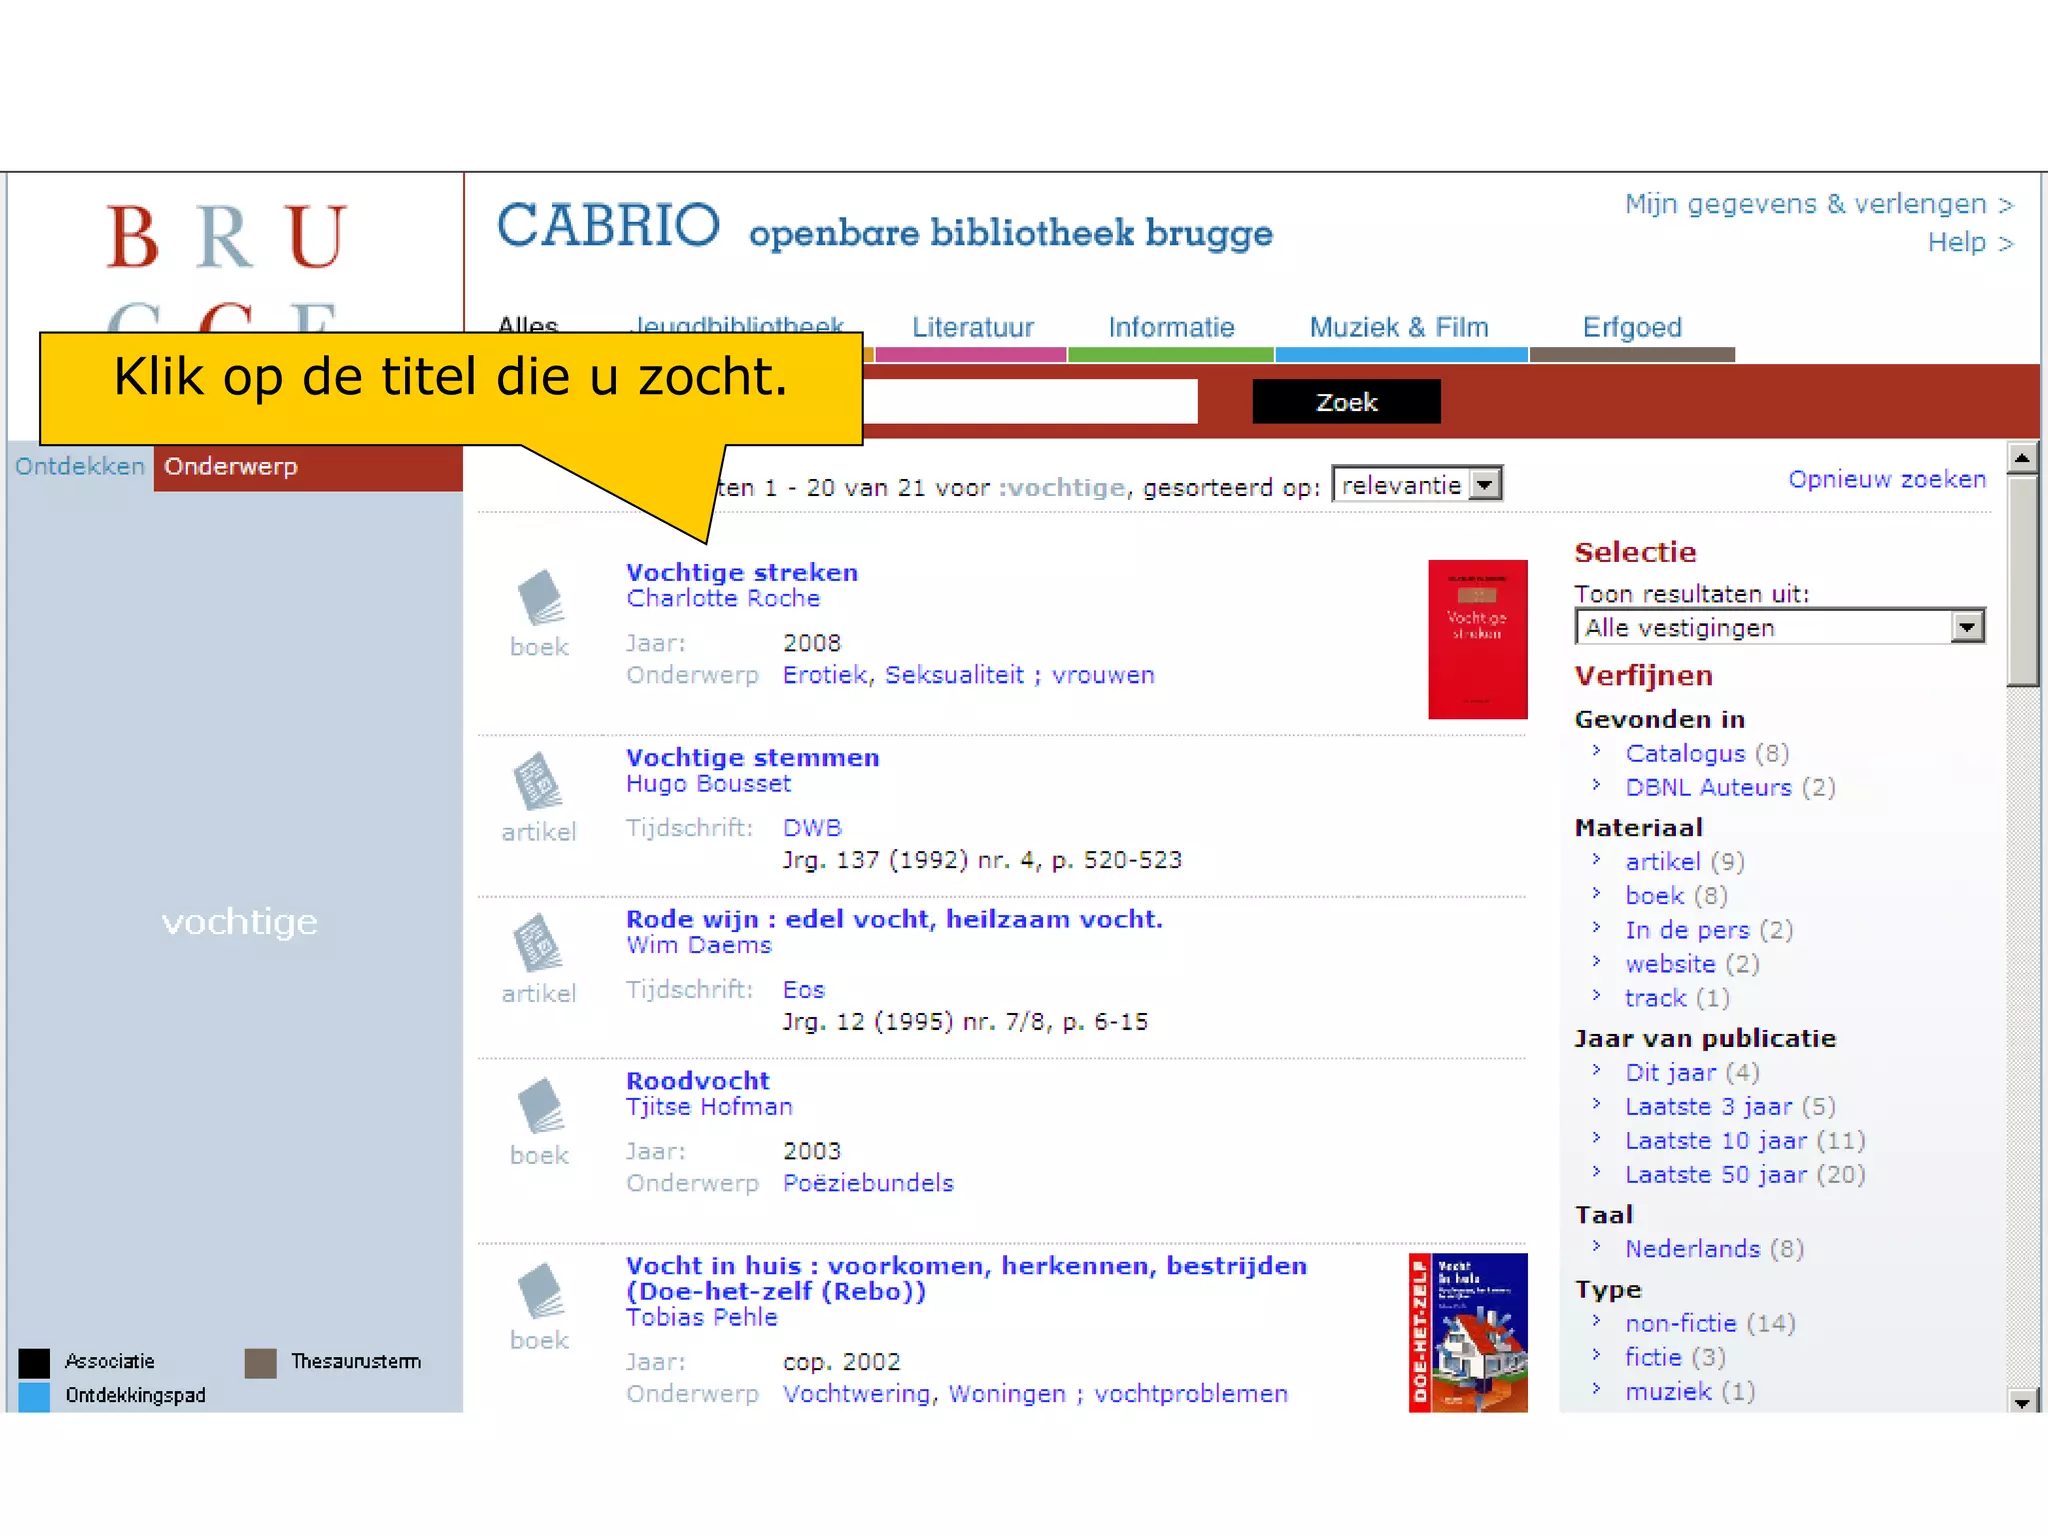This screenshot has width=2048, height=1536.
Task: Switch to the Informatie tab
Action: (1171, 328)
